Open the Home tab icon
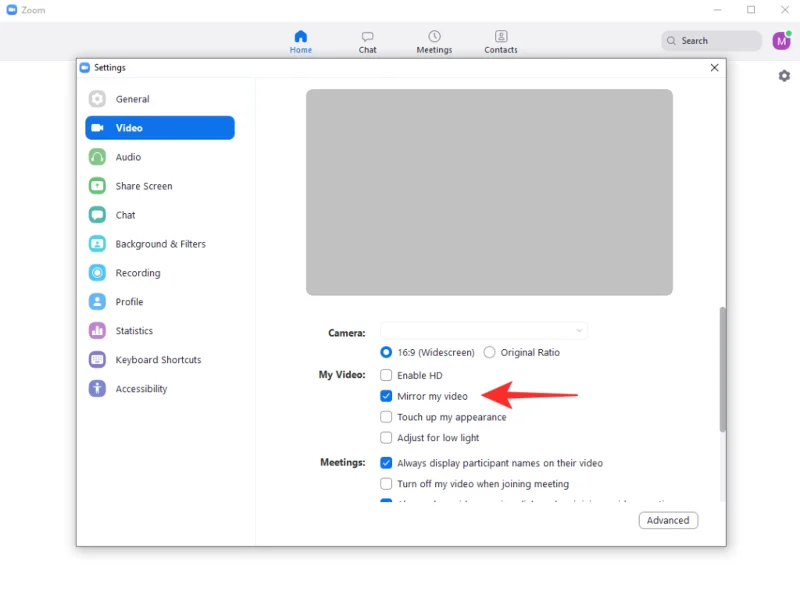800x595 pixels. tap(301, 37)
